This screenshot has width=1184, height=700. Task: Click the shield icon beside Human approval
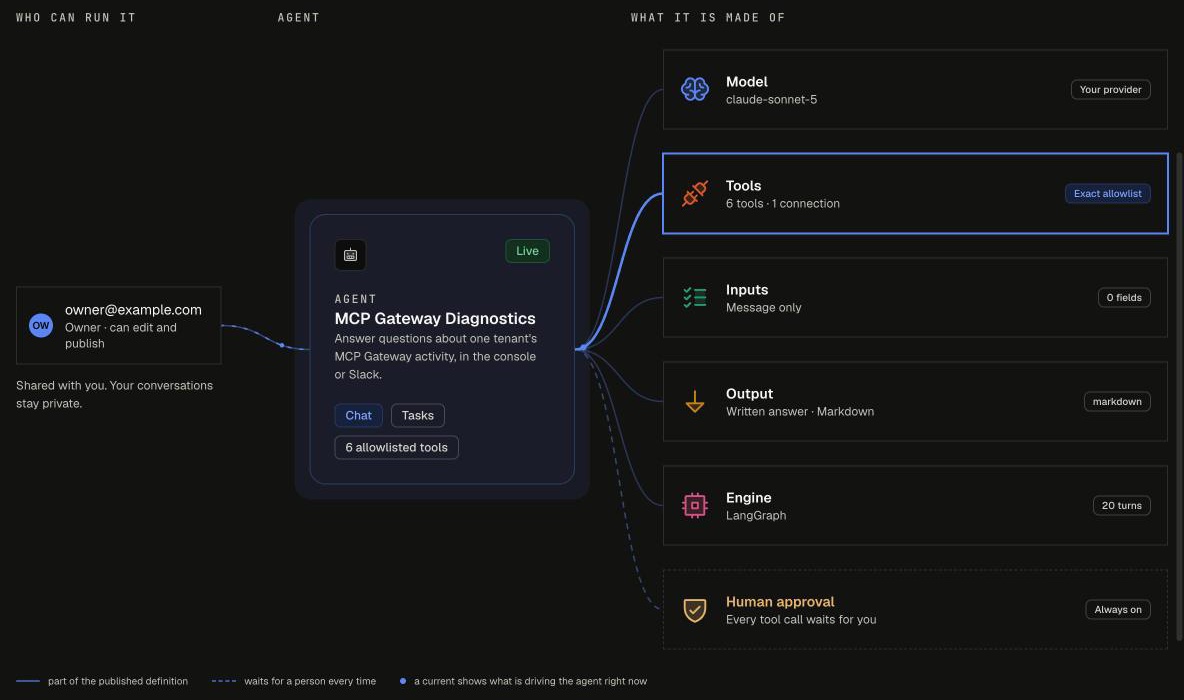pos(694,609)
